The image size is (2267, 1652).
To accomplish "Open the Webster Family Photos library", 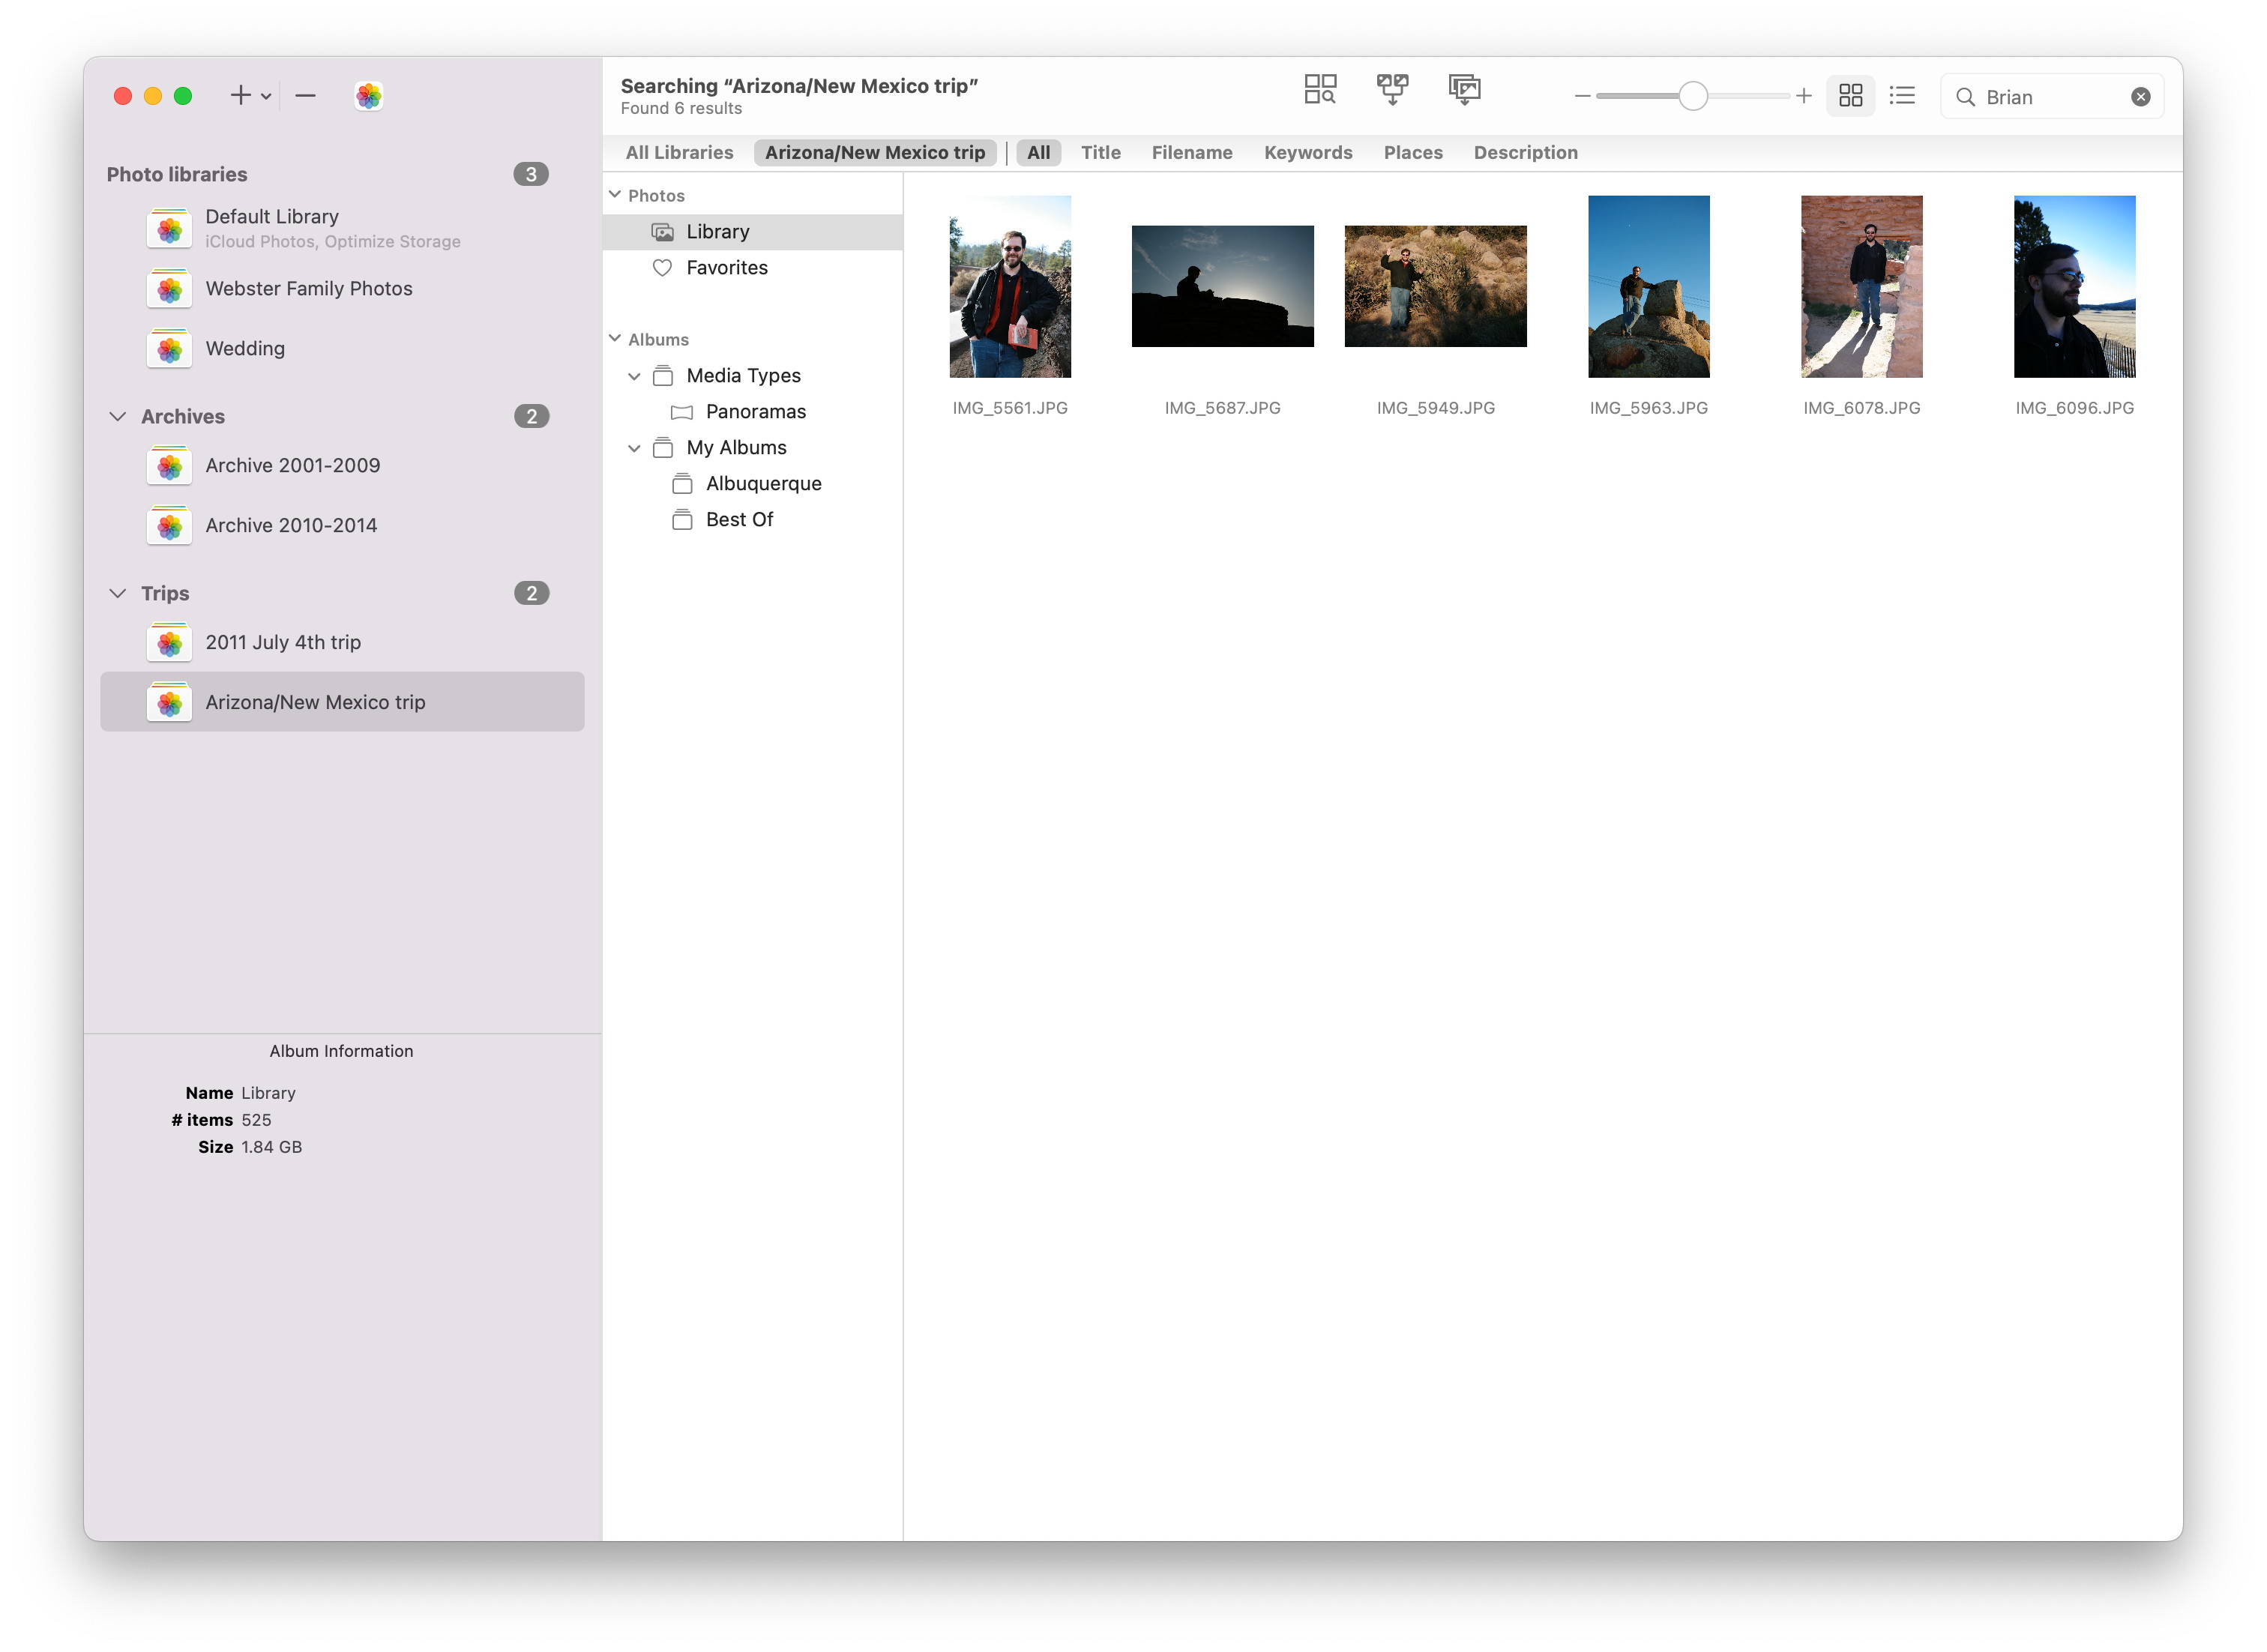I will coord(308,289).
